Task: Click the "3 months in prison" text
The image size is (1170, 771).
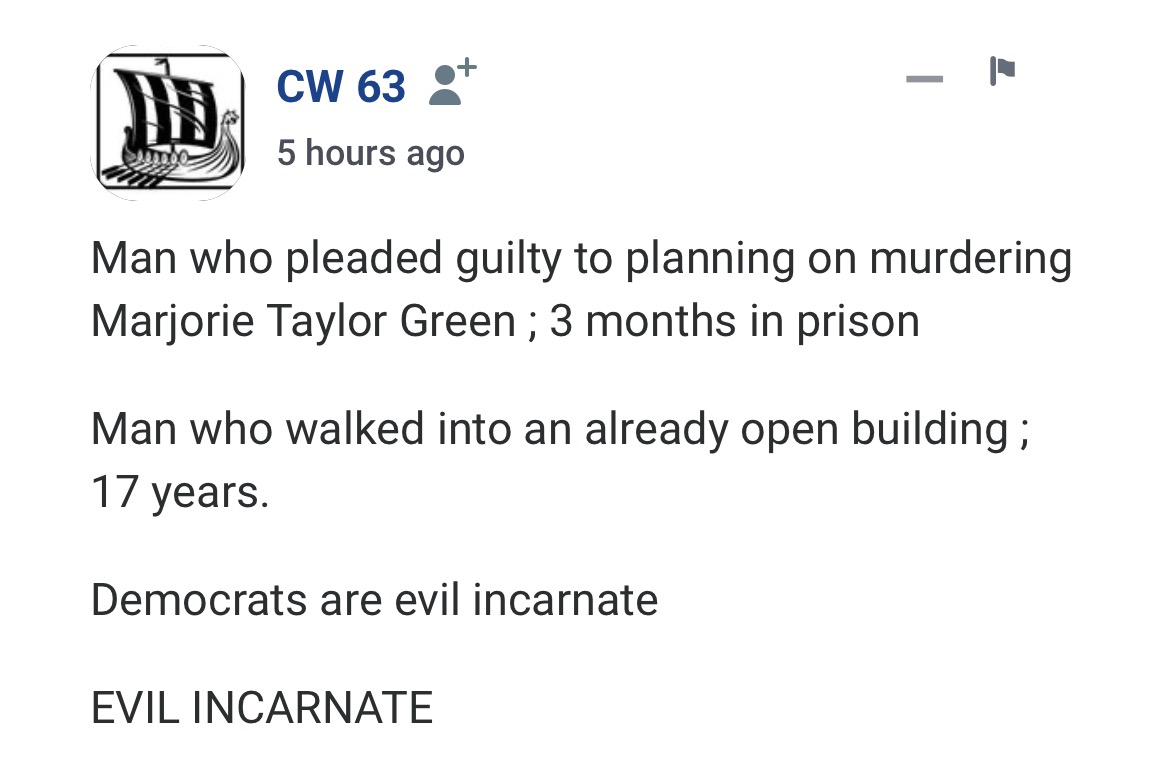Action: [734, 322]
